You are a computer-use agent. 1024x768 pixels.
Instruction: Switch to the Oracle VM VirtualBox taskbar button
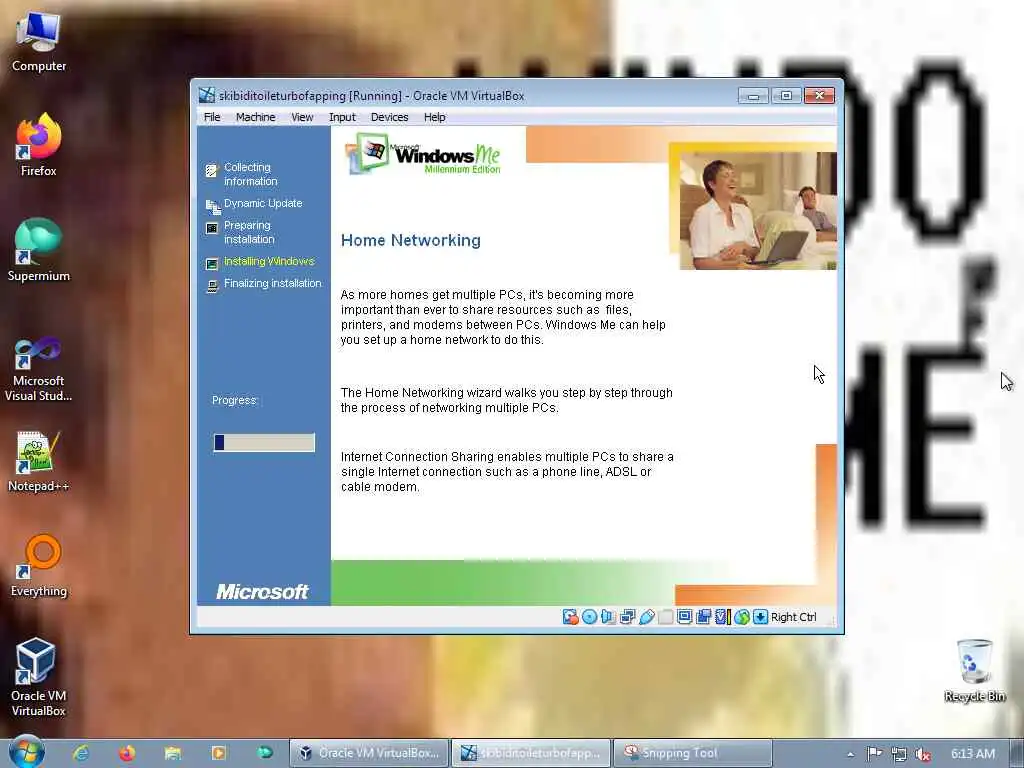(x=369, y=753)
